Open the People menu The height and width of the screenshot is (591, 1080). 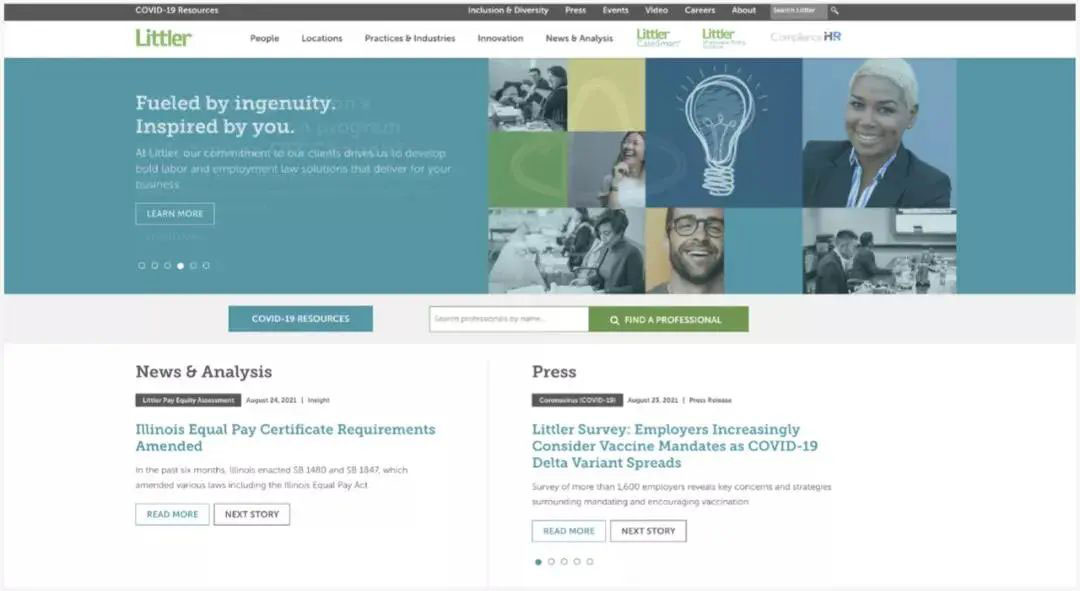point(264,39)
